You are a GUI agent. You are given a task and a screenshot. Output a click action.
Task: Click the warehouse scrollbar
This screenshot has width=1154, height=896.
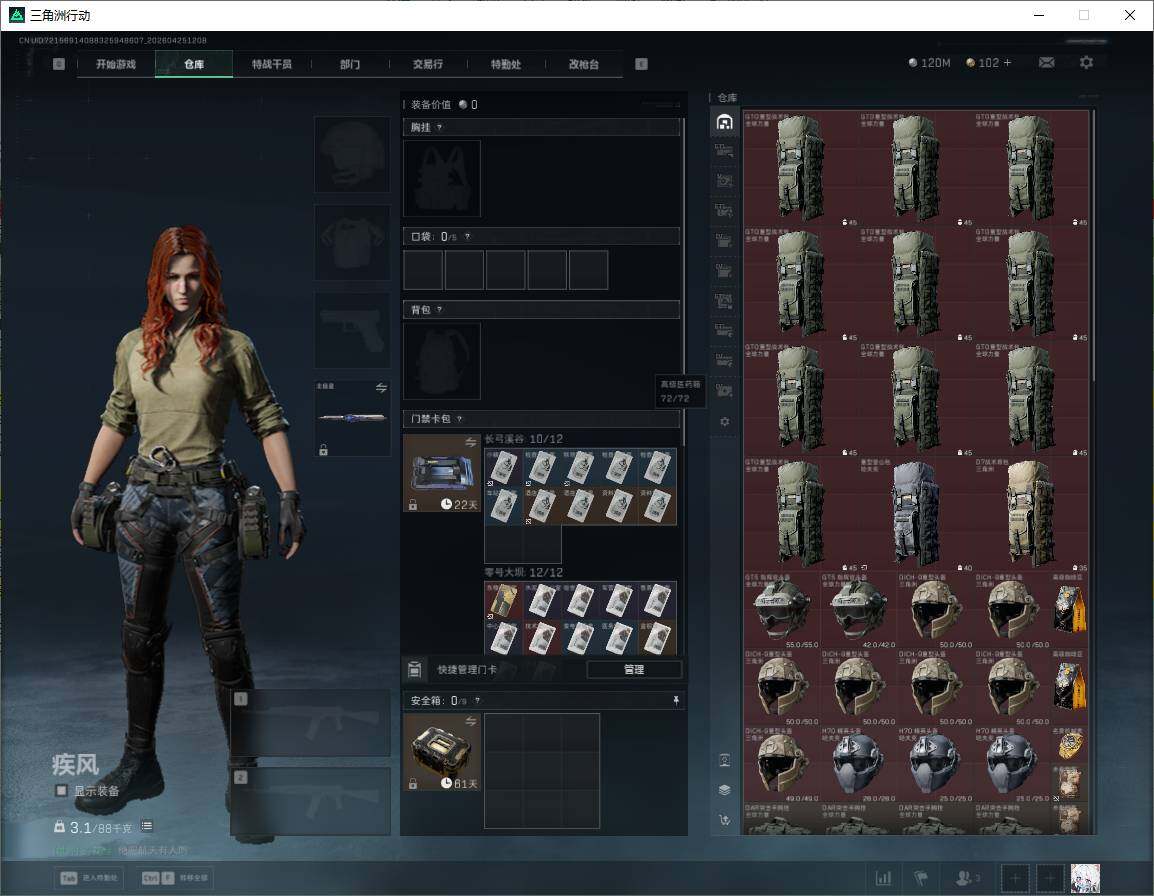click(x=1094, y=245)
